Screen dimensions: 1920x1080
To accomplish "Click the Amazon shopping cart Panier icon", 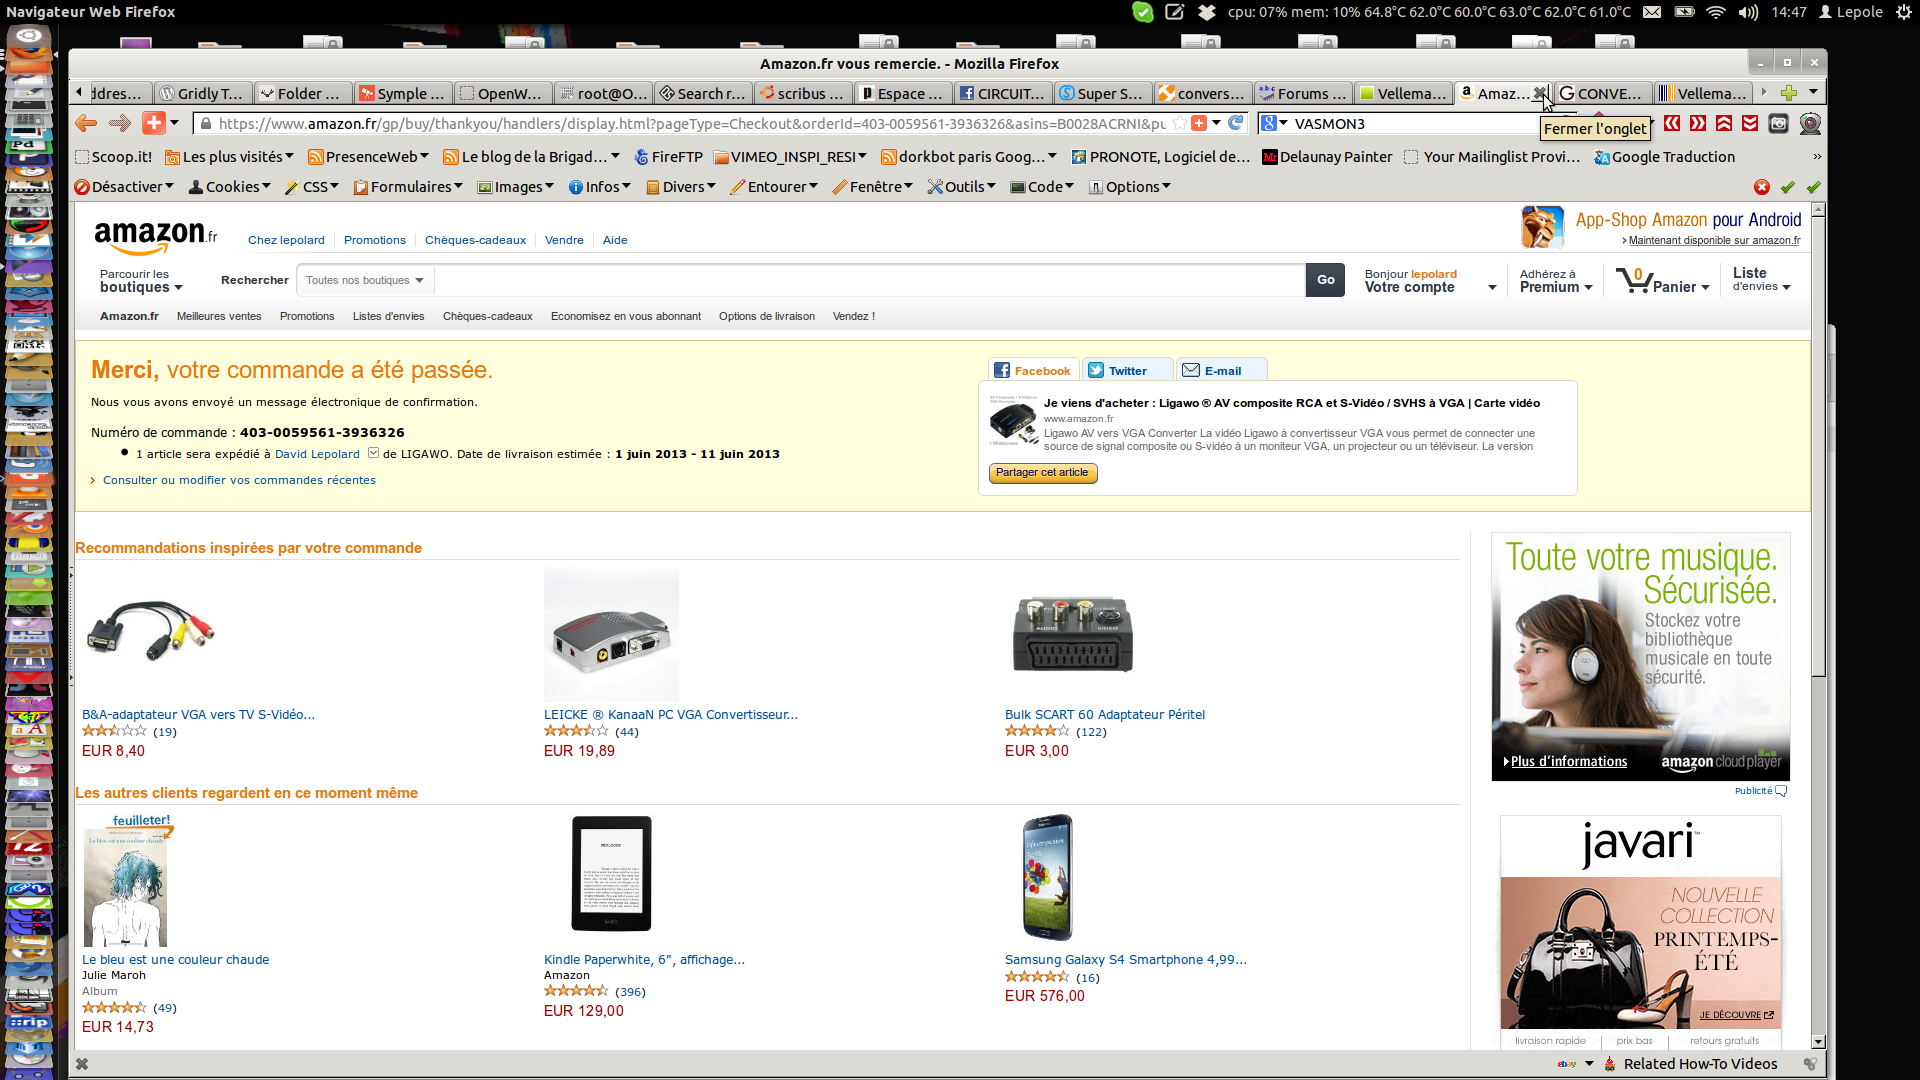I will tap(1634, 280).
